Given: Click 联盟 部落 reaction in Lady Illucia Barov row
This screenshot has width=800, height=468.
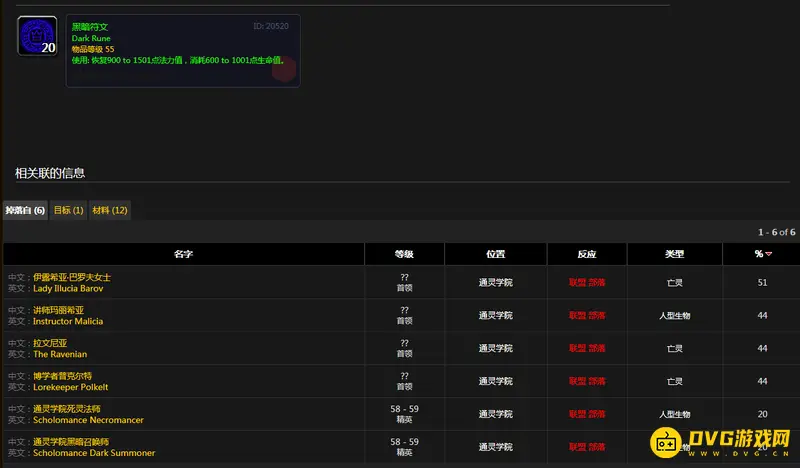Looking at the screenshot, I should pyautogui.click(x=587, y=283).
